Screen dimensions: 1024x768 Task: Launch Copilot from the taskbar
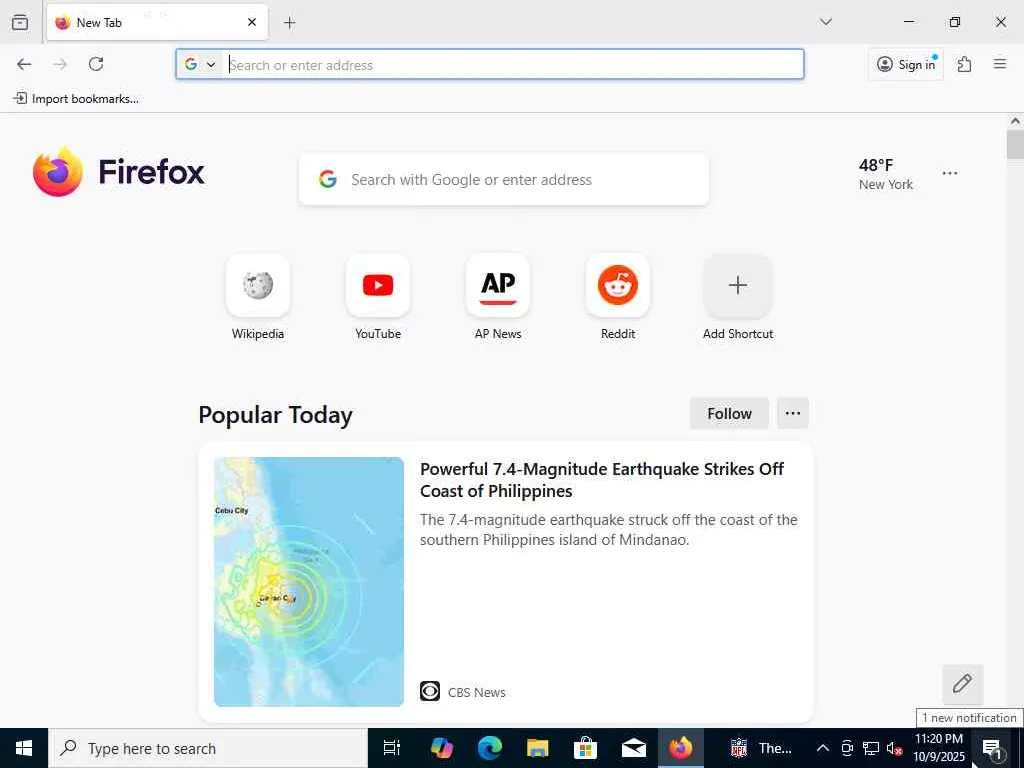442,748
